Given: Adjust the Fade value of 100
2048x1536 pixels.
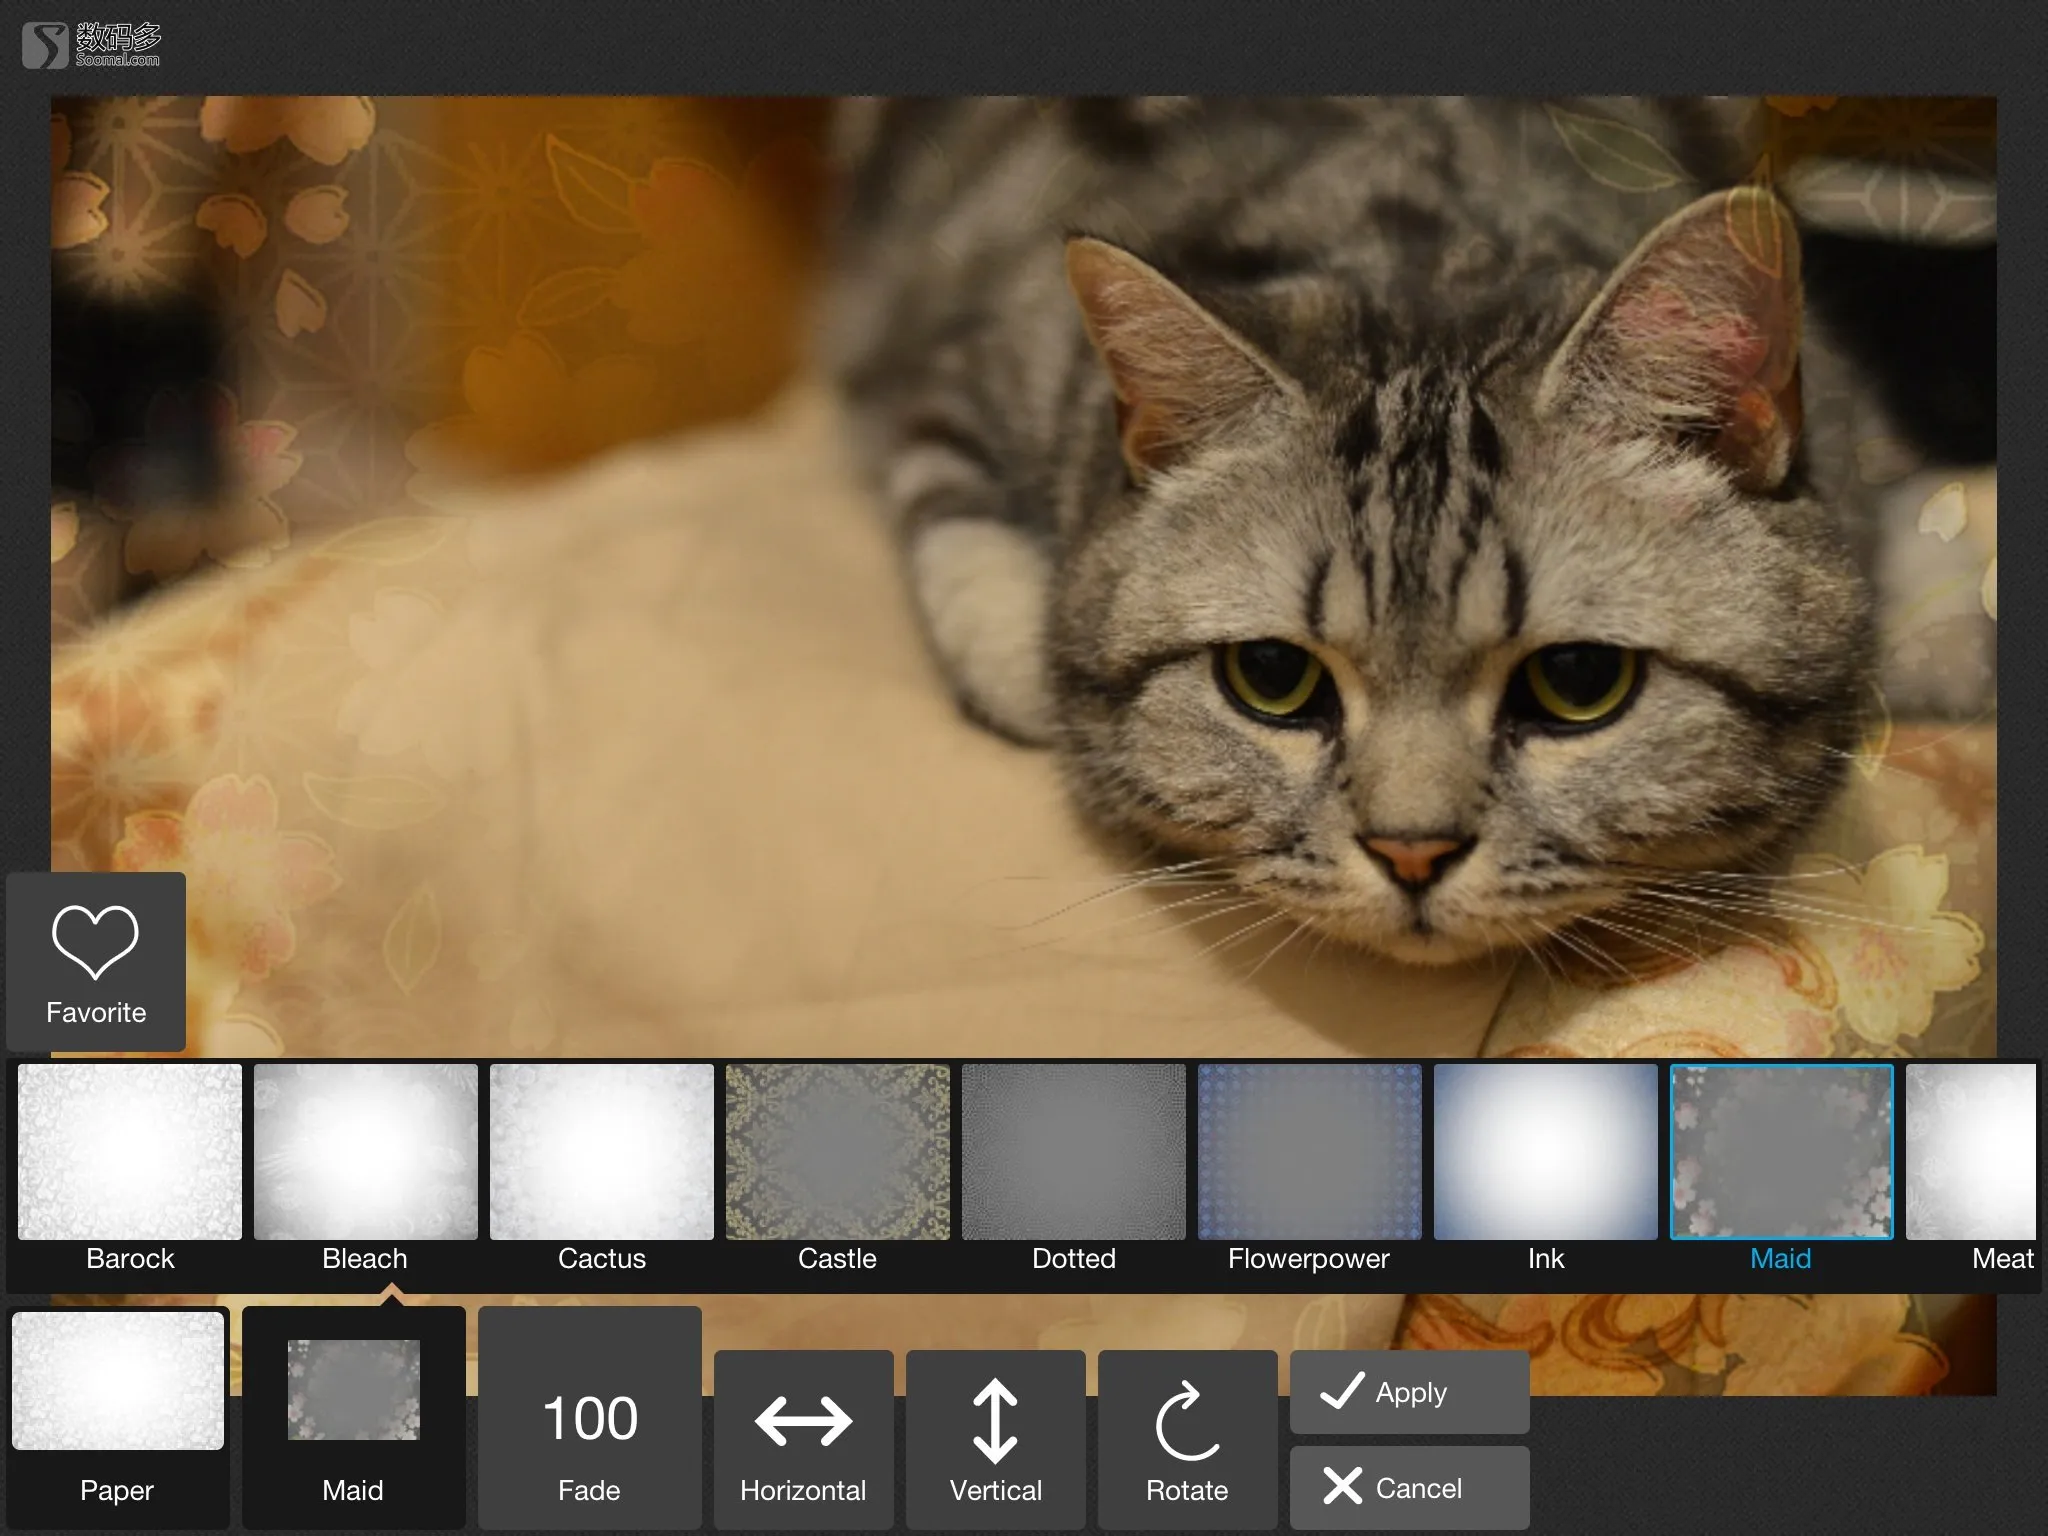Looking at the screenshot, I should [x=590, y=1418].
